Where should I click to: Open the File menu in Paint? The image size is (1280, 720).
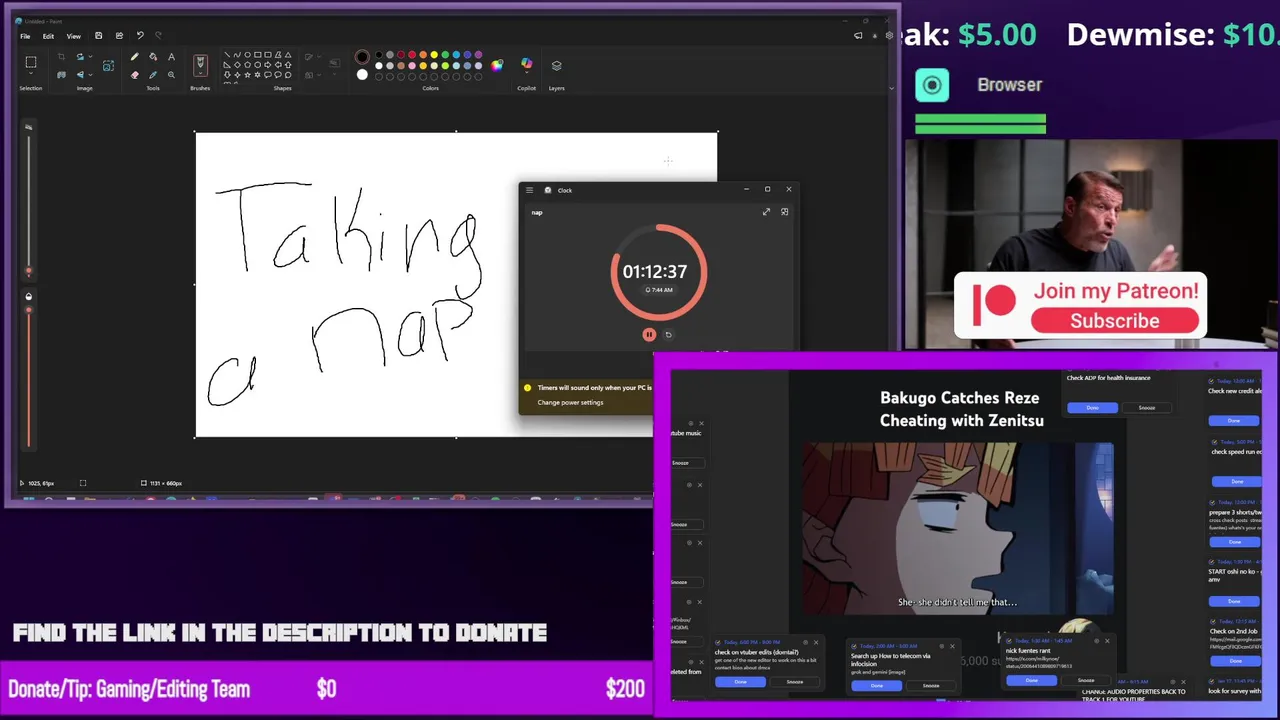tap(25, 36)
